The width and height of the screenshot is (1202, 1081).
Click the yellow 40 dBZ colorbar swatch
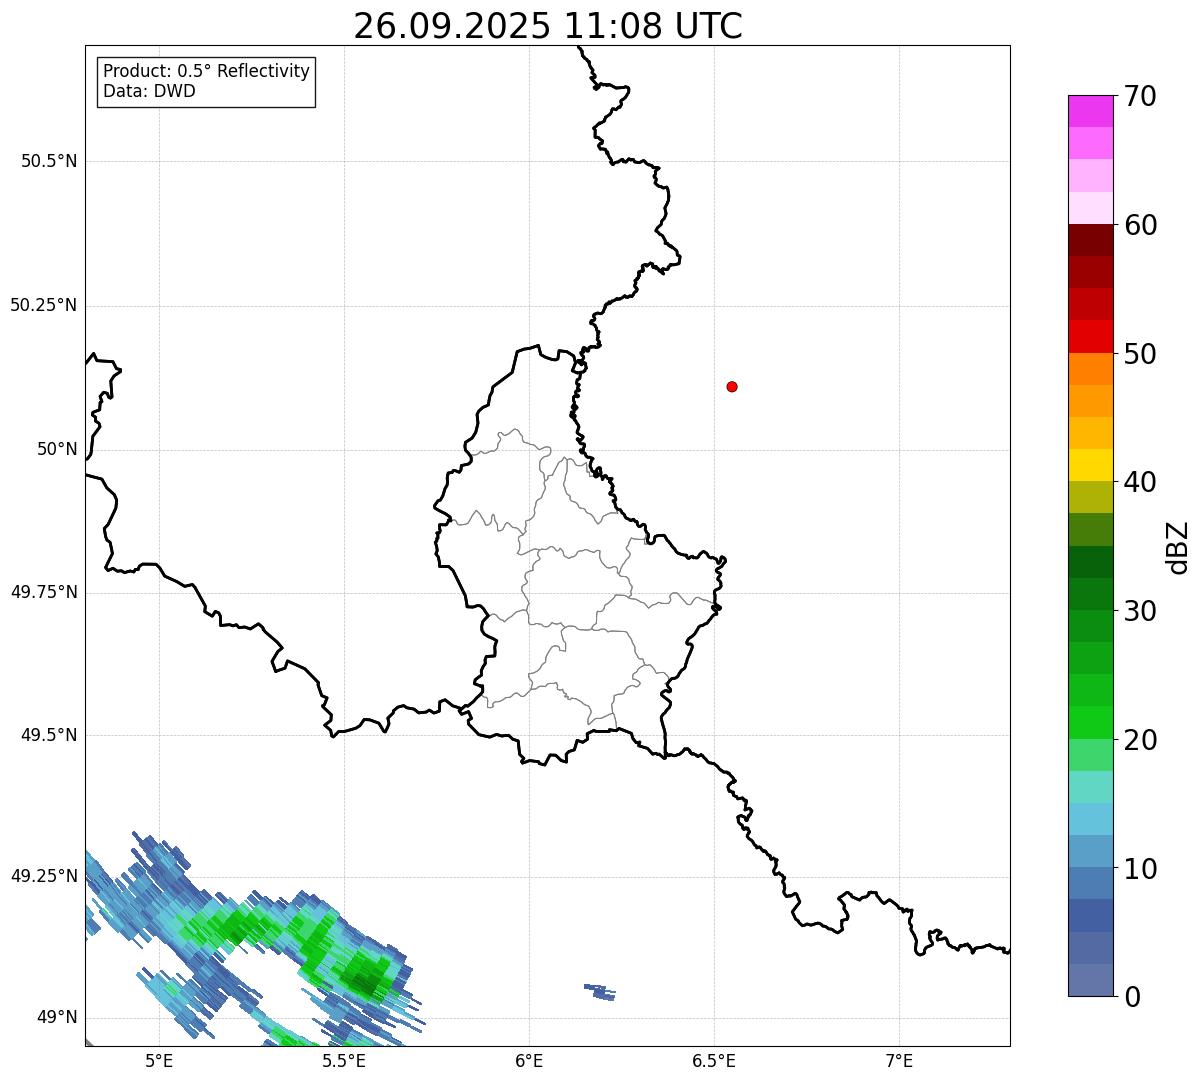[1090, 465]
